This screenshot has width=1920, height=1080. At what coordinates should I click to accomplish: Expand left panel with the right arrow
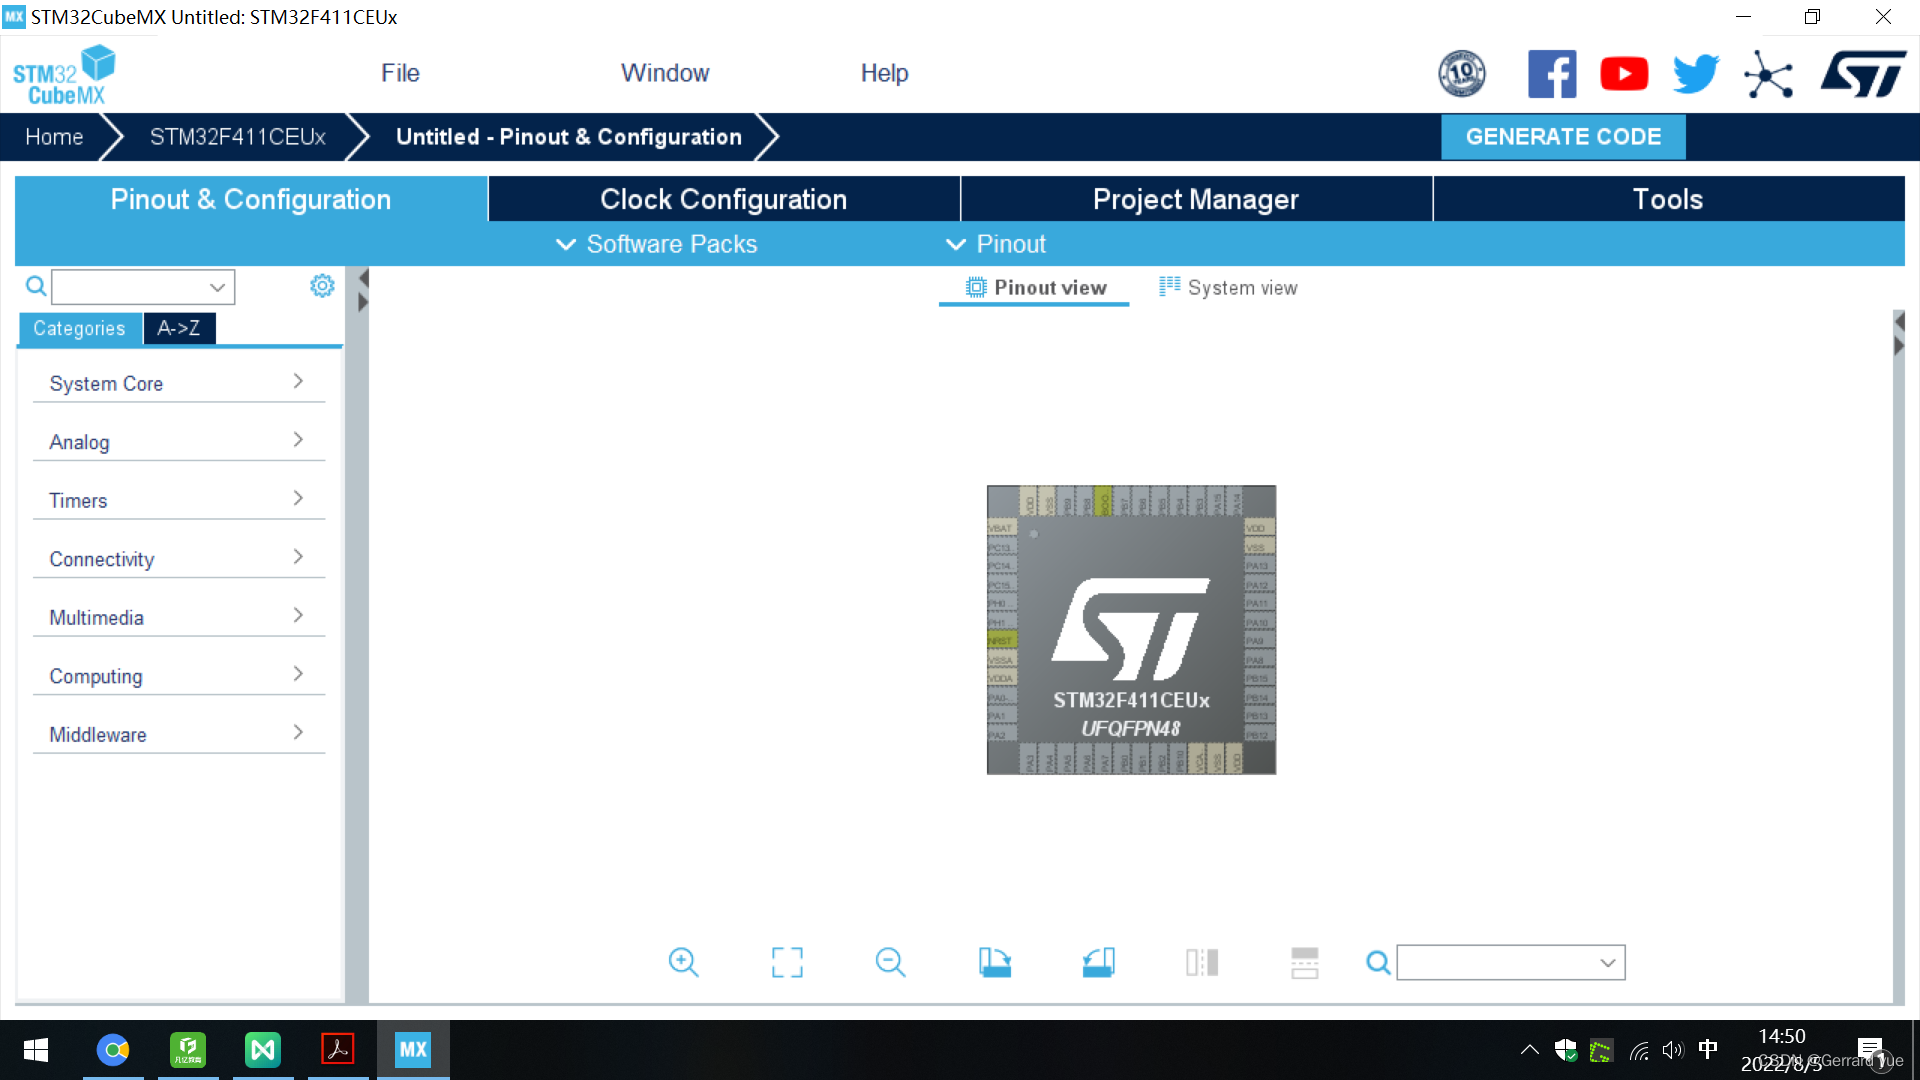click(x=363, y=302)
